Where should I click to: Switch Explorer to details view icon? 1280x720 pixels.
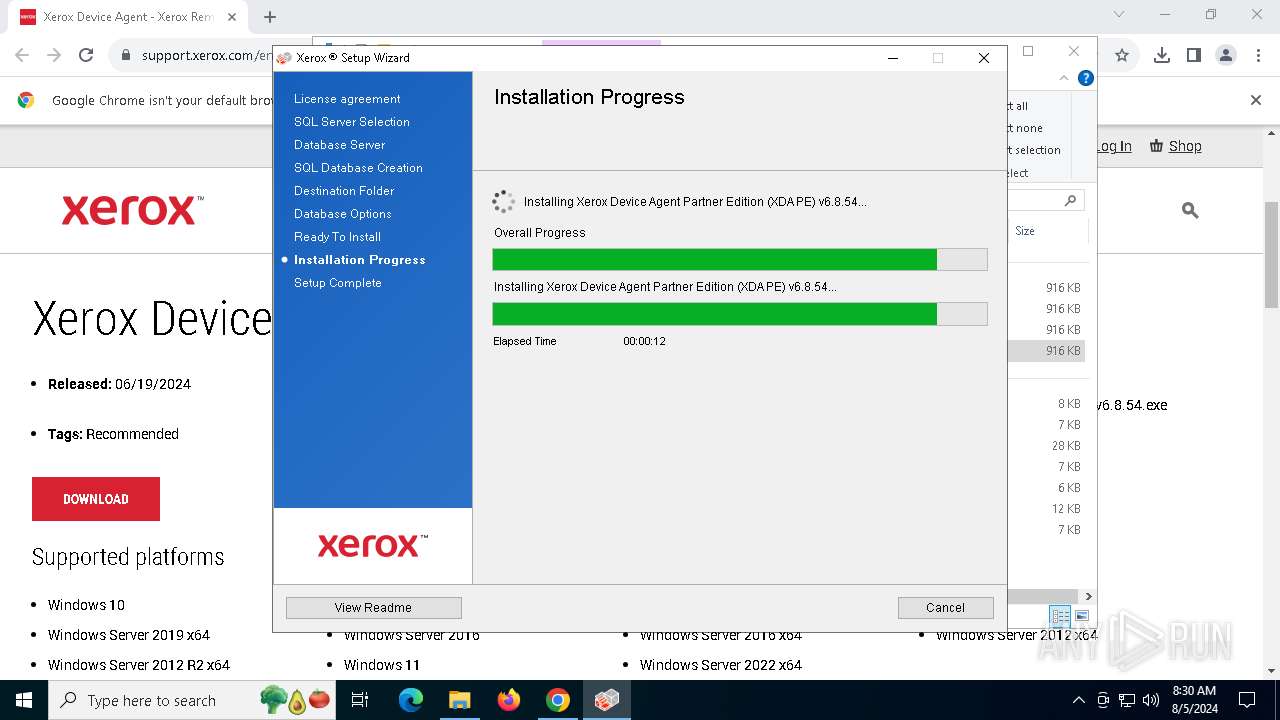[1060, 616]
